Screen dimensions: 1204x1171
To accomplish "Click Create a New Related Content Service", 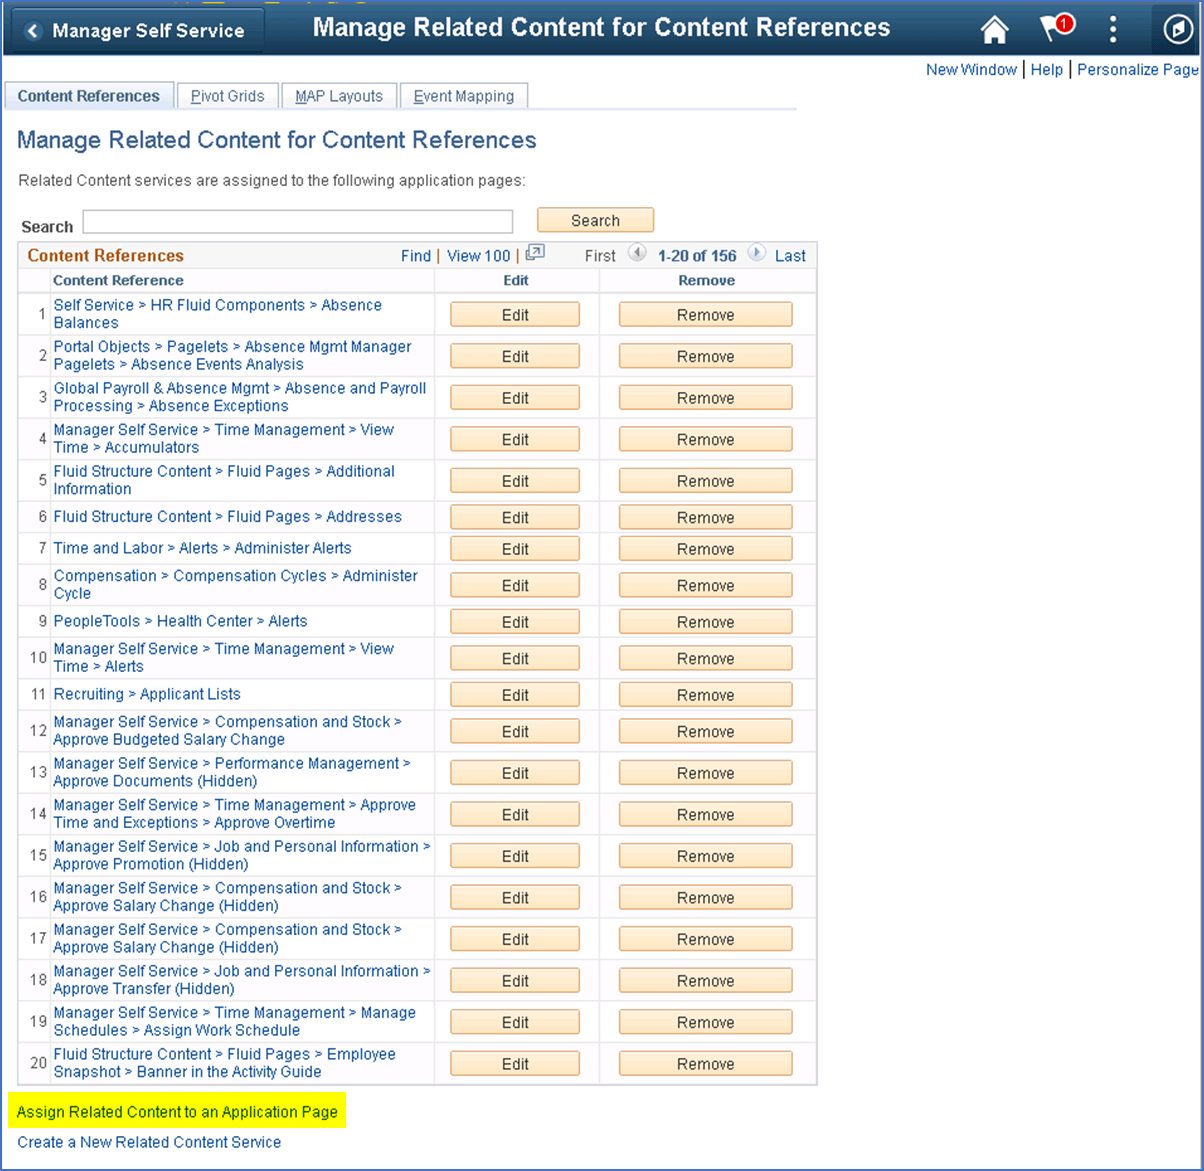I will [x=149, y=1142].
